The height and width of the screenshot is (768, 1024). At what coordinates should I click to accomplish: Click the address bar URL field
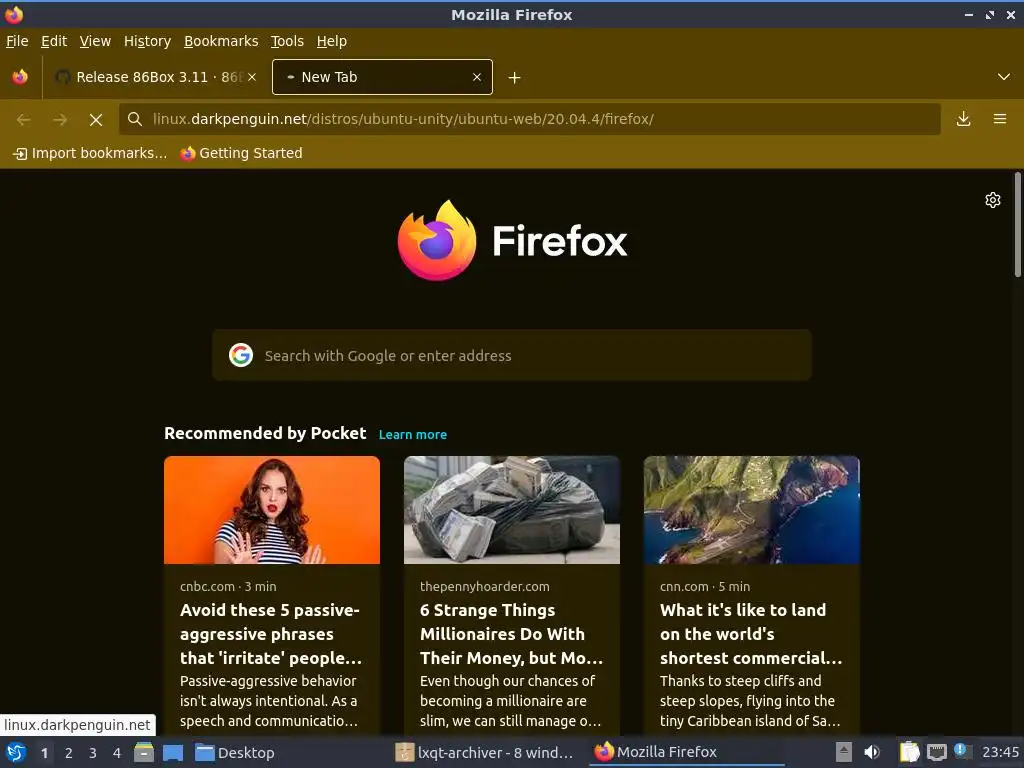click(x=529, y=119)
